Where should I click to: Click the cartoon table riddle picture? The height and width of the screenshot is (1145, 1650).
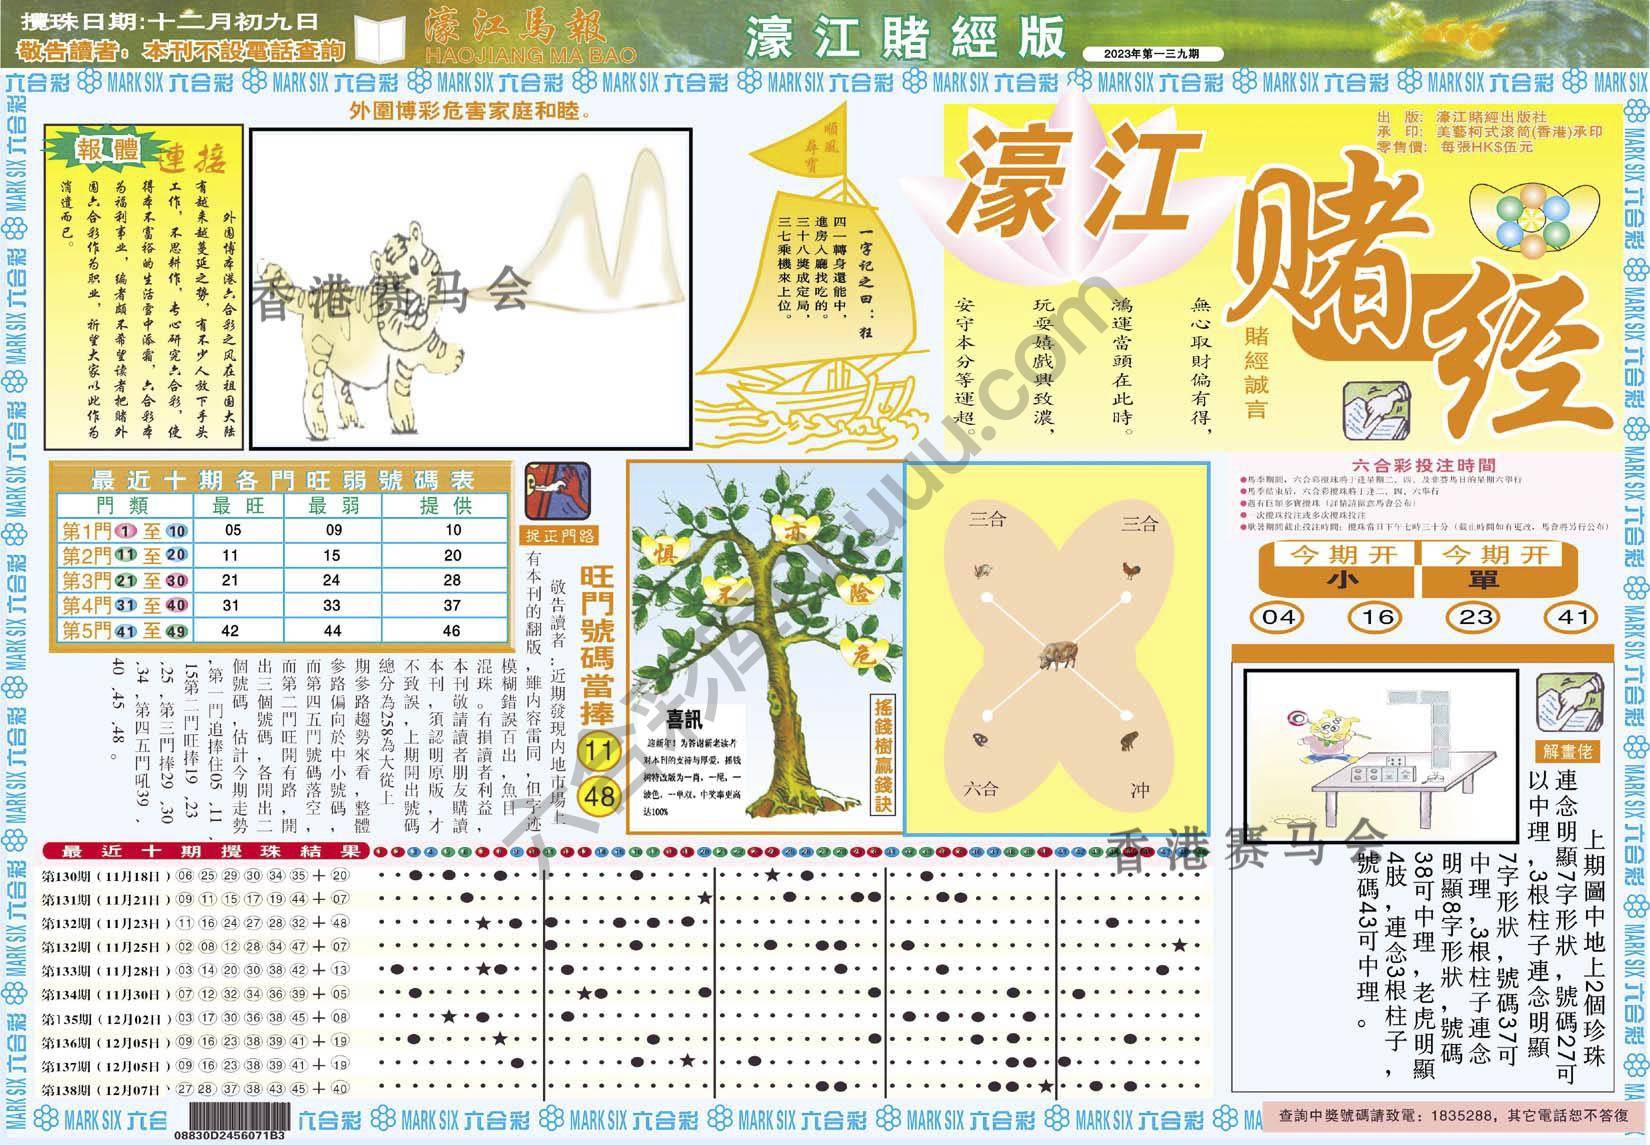tap(1384, 754)
